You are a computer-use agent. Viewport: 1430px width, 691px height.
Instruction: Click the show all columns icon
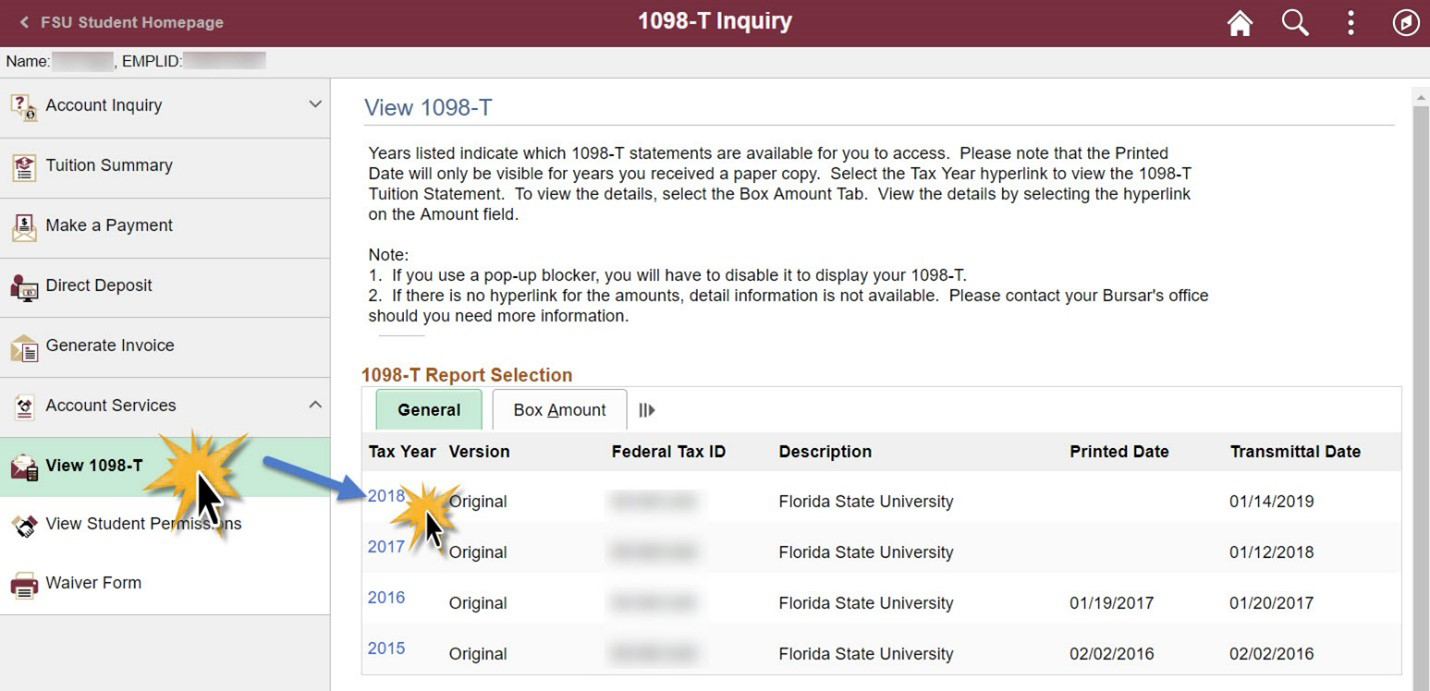[x=646, y=410]
